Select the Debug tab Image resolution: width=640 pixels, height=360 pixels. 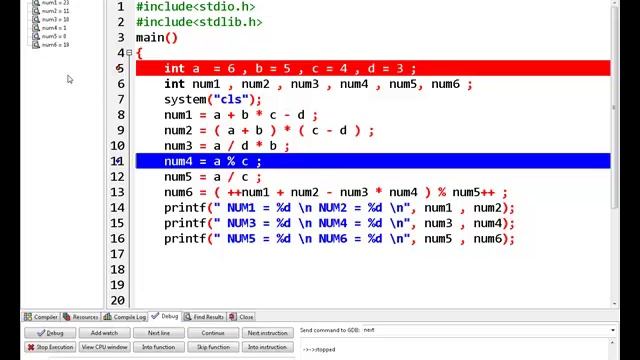(x=165, y=316)
